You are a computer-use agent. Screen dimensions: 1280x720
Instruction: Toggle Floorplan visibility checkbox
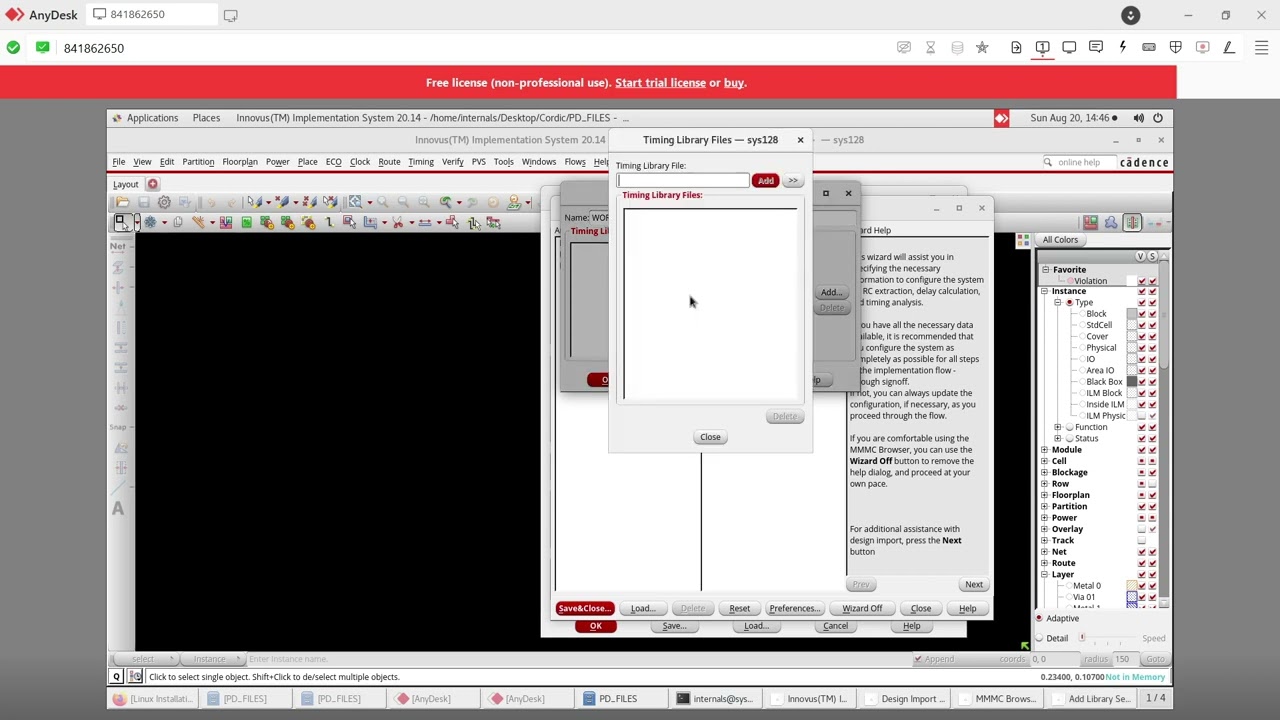click(1142, 495)
